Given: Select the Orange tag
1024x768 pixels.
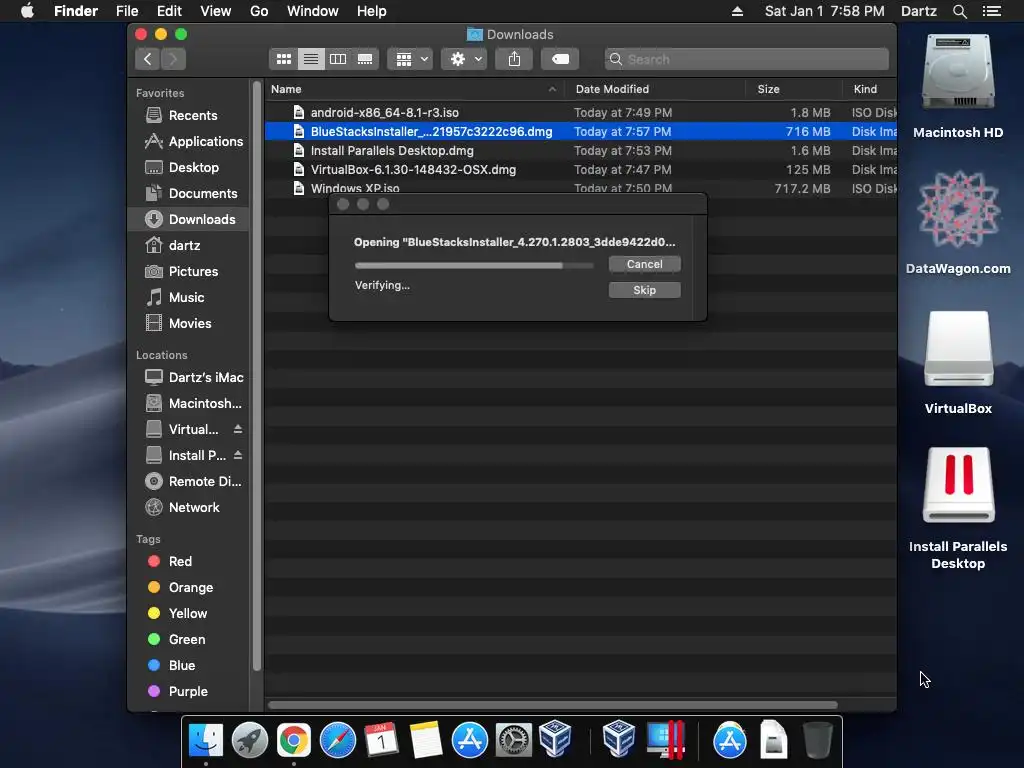Looking at the screenshot, I should [188, 588].
